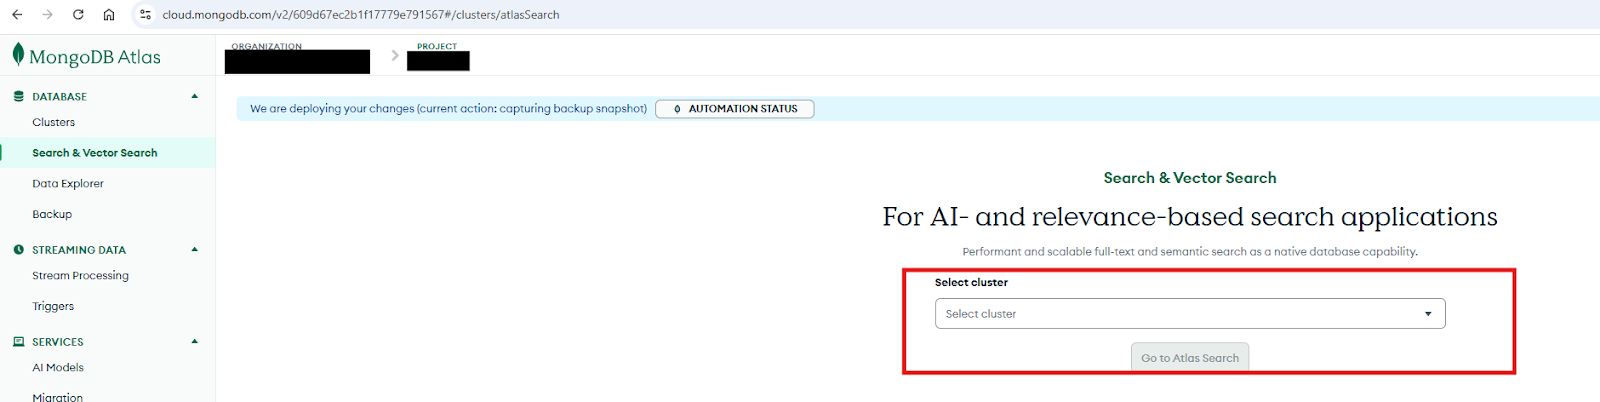Click the breadcrumb chevron between Organization and Project
Image resolution: width=1600 pixels, height=402 pixels.
click(x=395, y=56)
